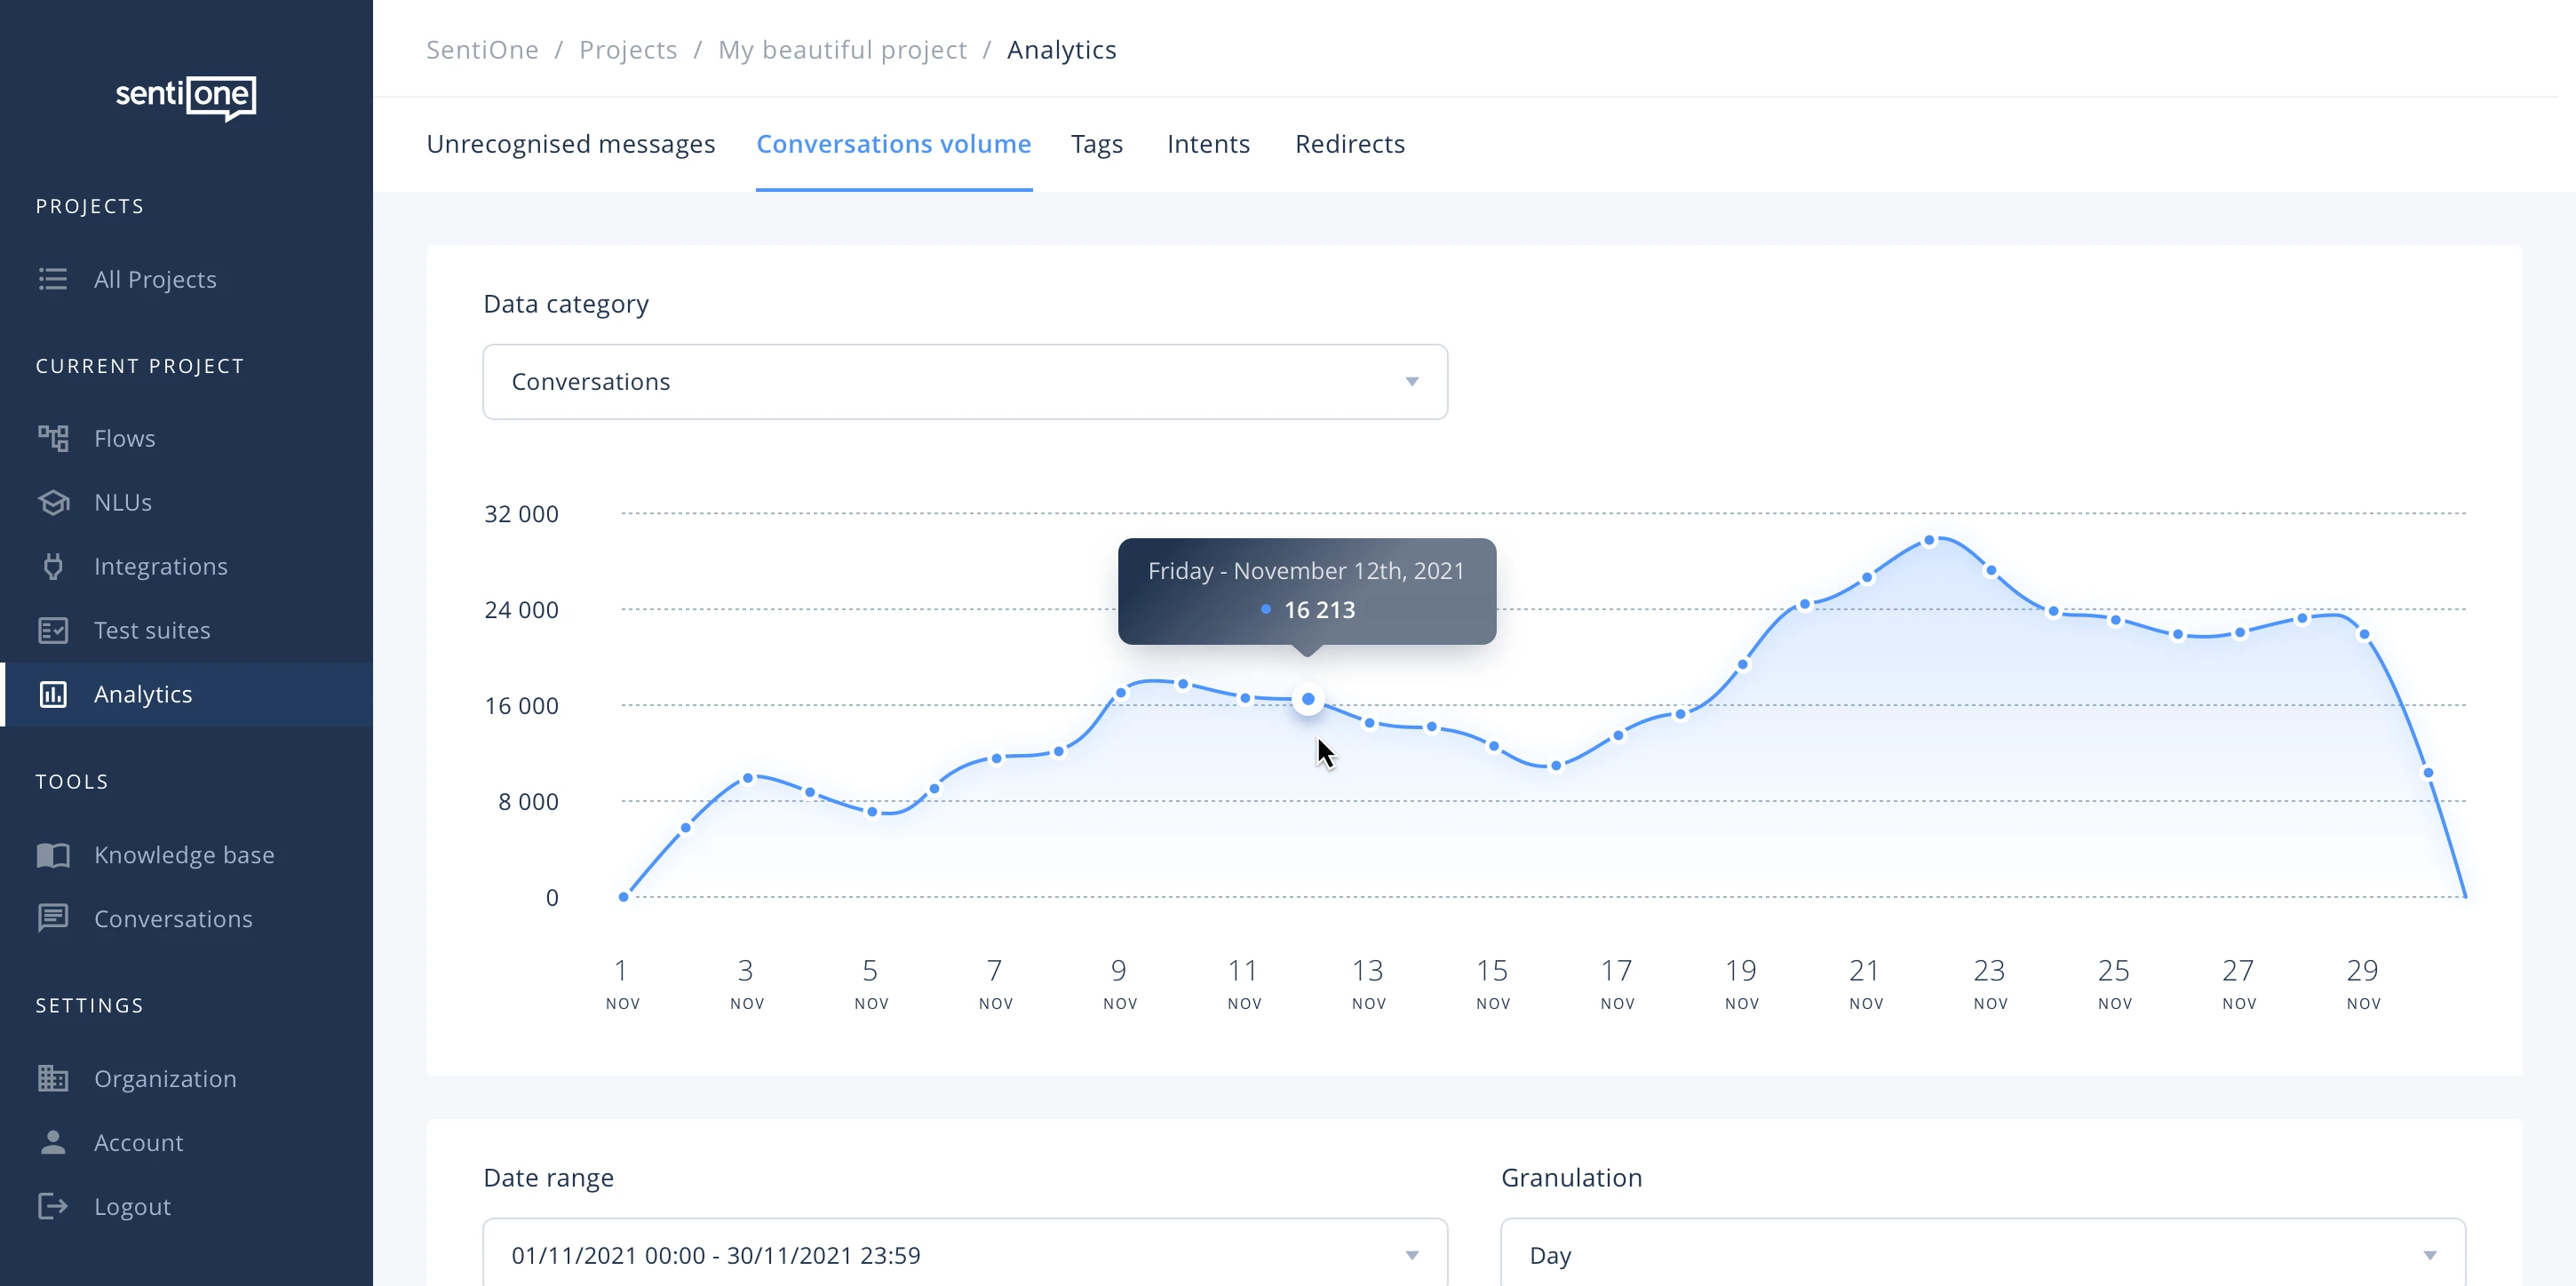Click the Test suites checklist icon
Screen dimensions: 2576x1286
click(53, 630)
